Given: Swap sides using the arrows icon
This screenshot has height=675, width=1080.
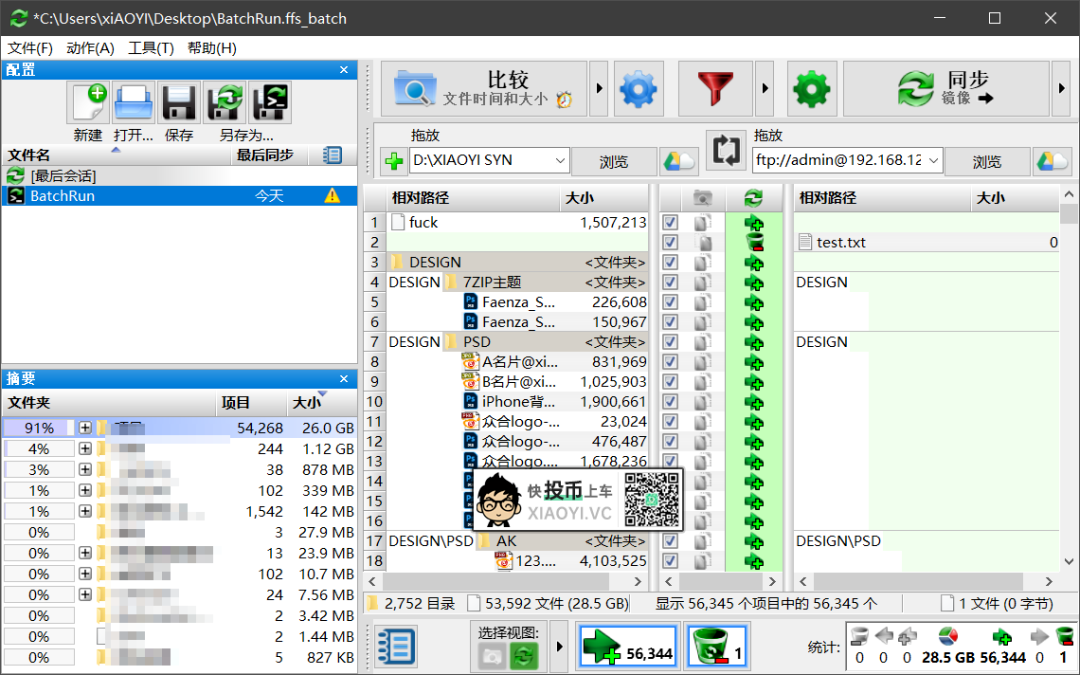Looking at the screenshot, I should click(726, 149).
